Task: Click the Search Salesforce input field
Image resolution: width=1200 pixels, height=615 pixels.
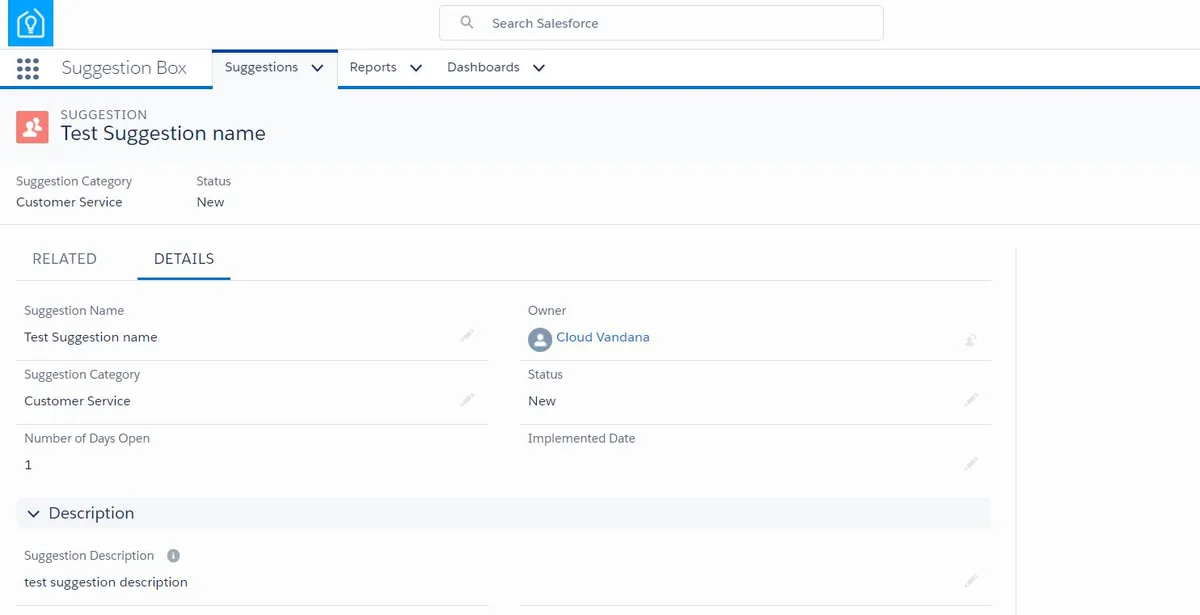Action: point(661,23)
